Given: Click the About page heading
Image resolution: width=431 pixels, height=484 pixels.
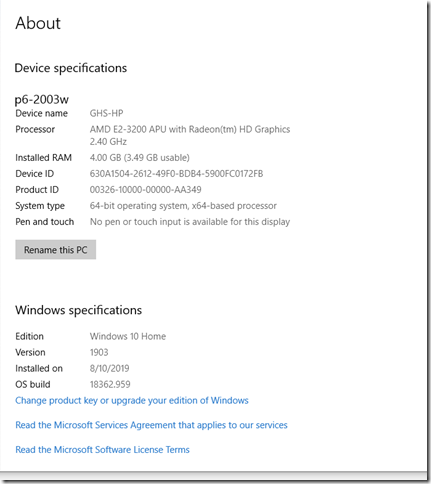Looking at the screenshot, I should click(38, 23).
